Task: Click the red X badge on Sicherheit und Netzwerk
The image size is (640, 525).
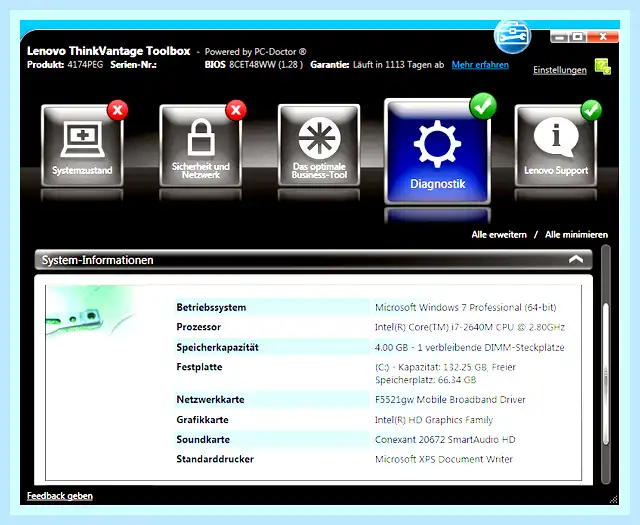Action: pos(236,110)
